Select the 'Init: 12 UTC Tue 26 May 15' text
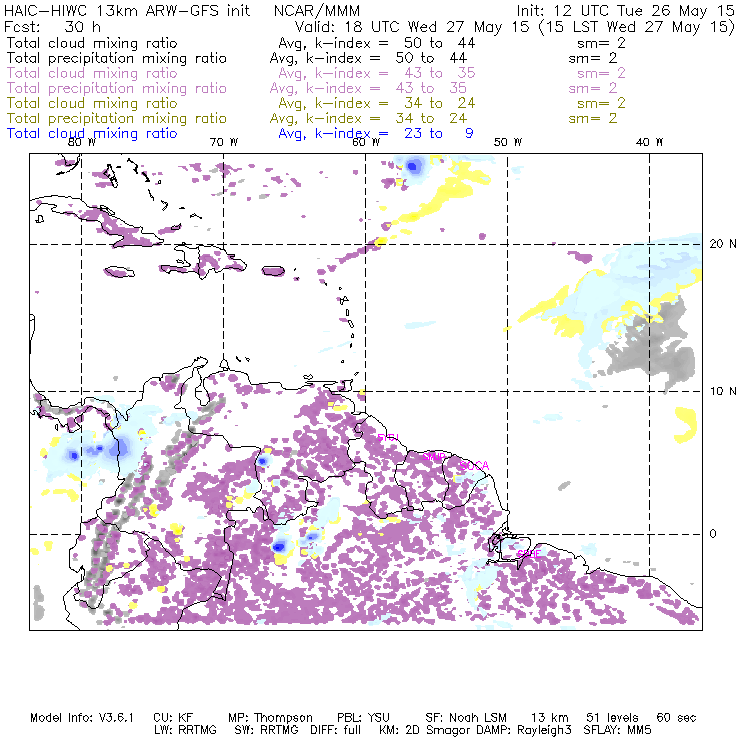 (x=625, y=11)
